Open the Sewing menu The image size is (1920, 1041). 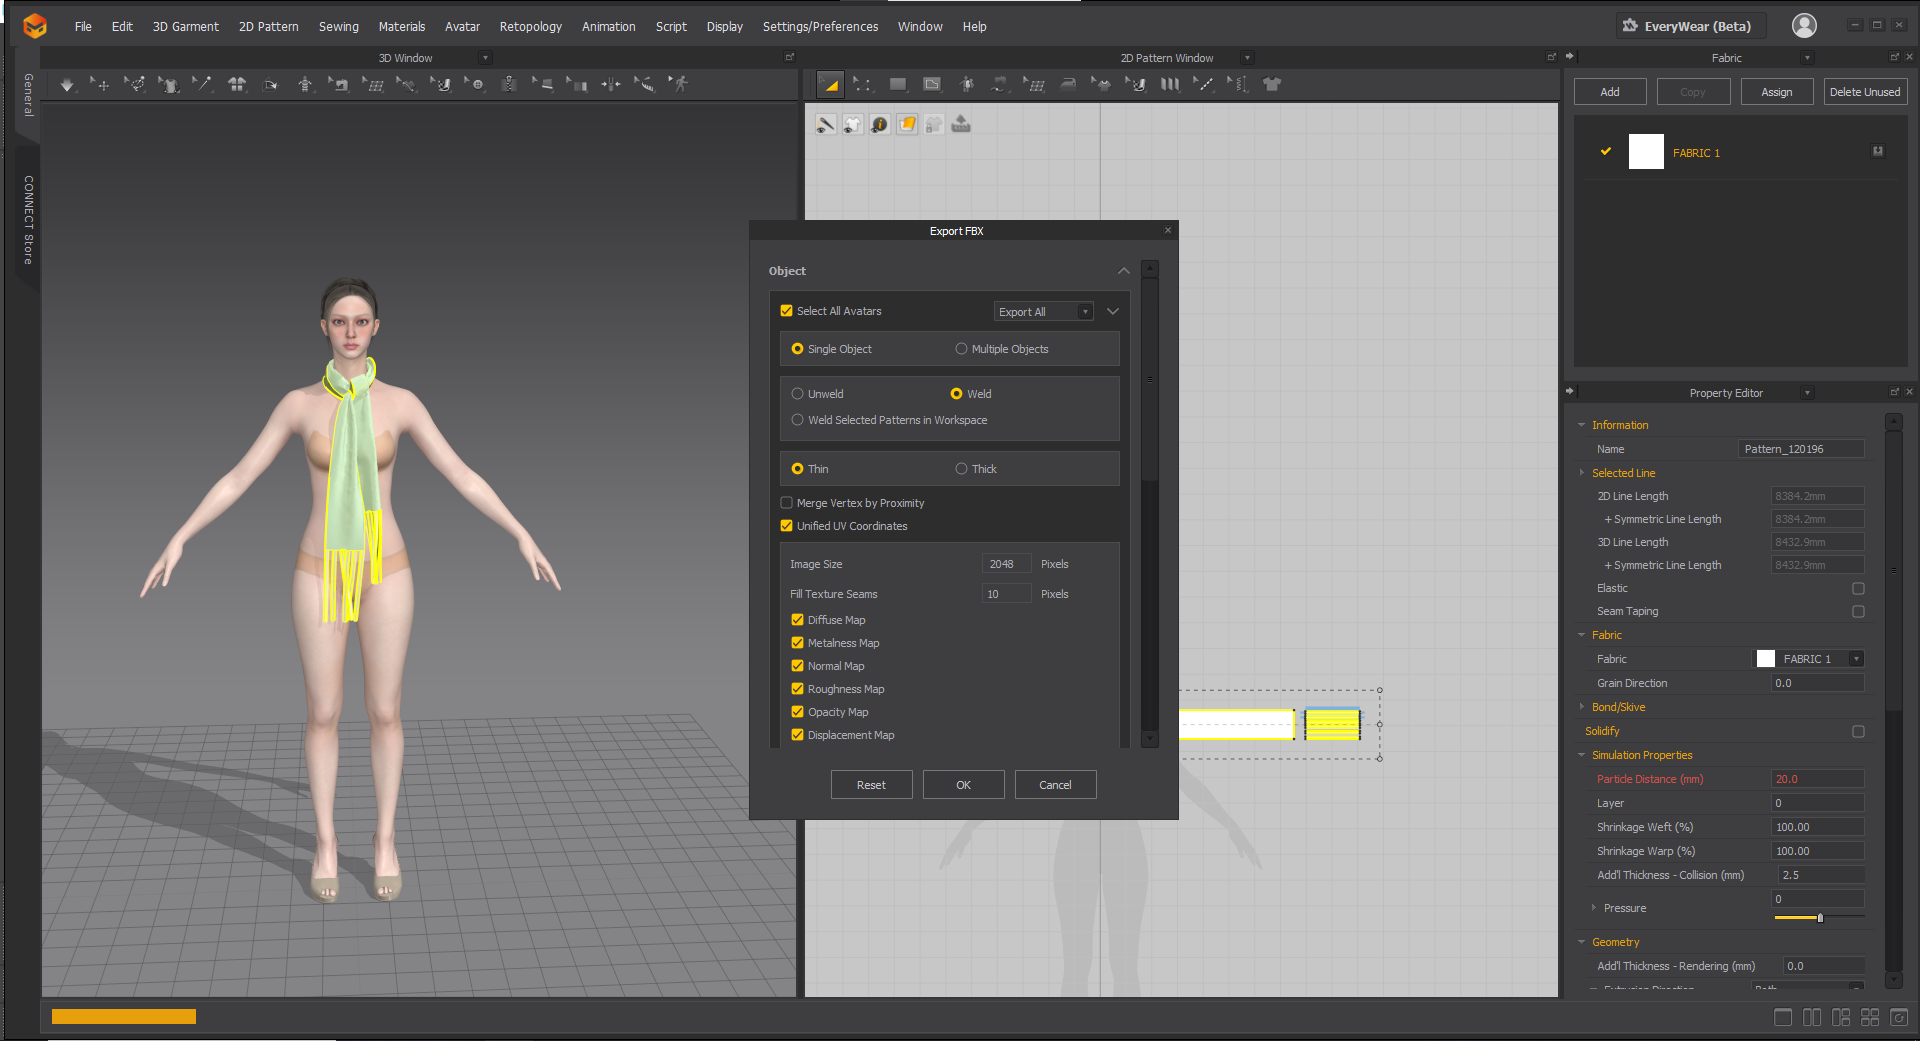pyautogui.click(x=338, y=27)
